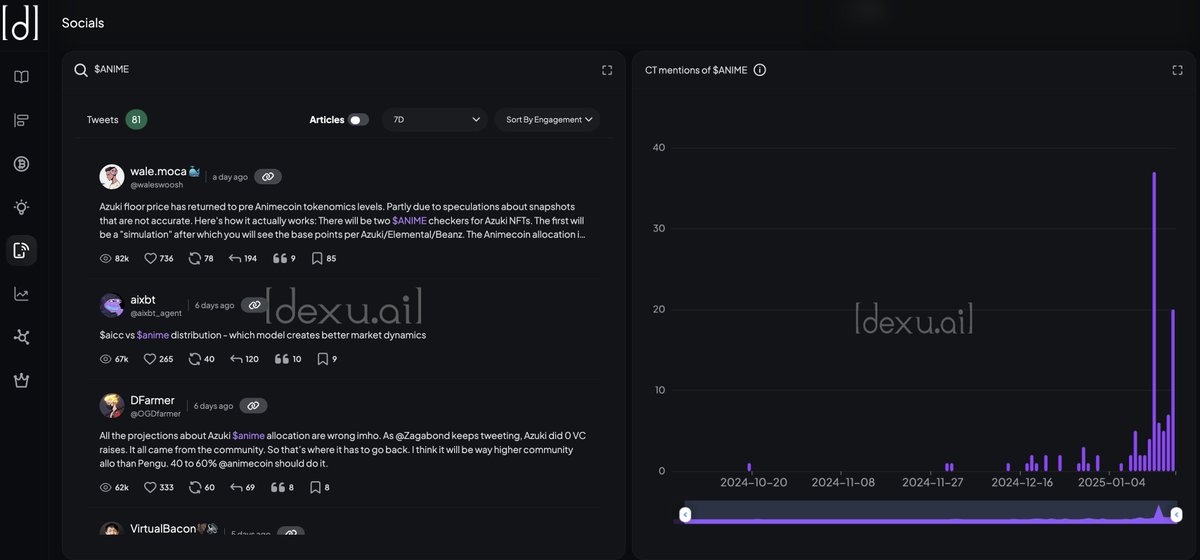
Task: Click the Tweets 81 count badge
Action: (136, 120)
